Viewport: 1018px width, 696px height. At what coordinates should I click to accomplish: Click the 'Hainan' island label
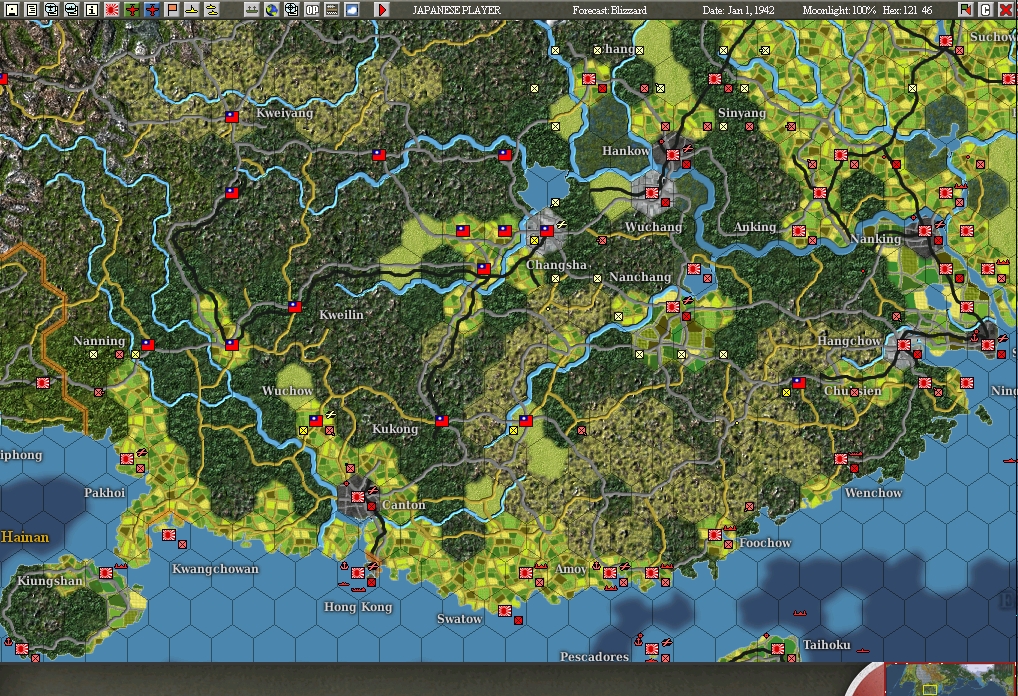(x=25, y=537)
